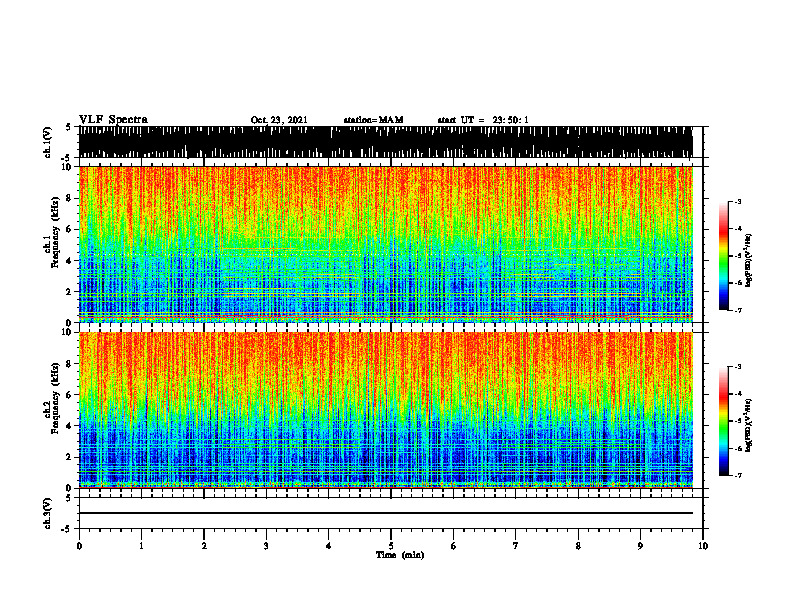Click the time axis tick label "1"
792x612 pixels.
click(x=141, y=546)
